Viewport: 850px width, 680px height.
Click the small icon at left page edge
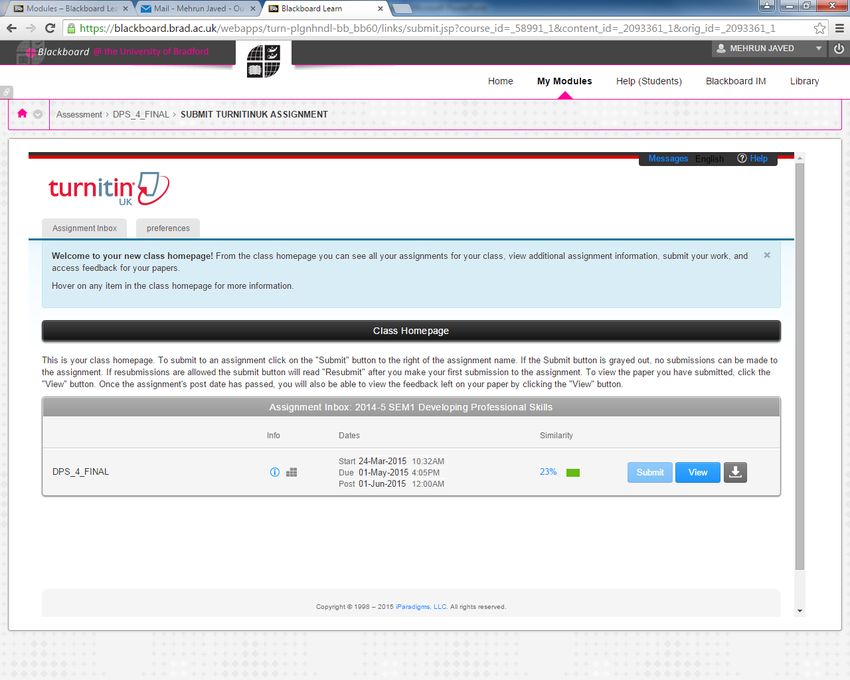[x=6, y=92]
